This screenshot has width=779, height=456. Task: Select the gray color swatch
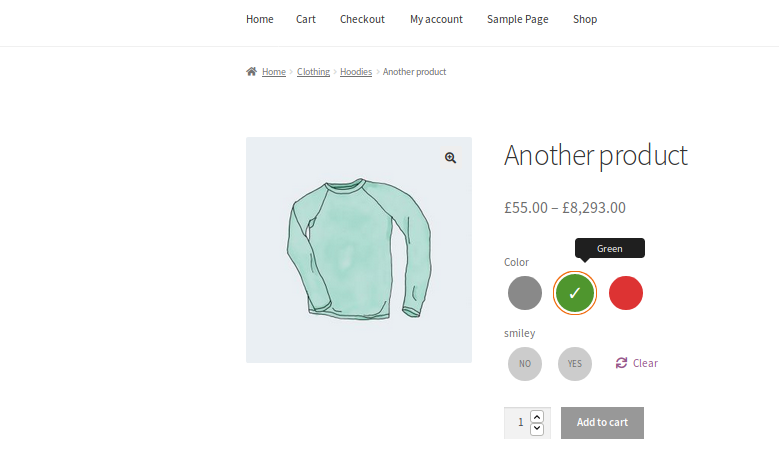pyautogui.click(x=525, y=293)
